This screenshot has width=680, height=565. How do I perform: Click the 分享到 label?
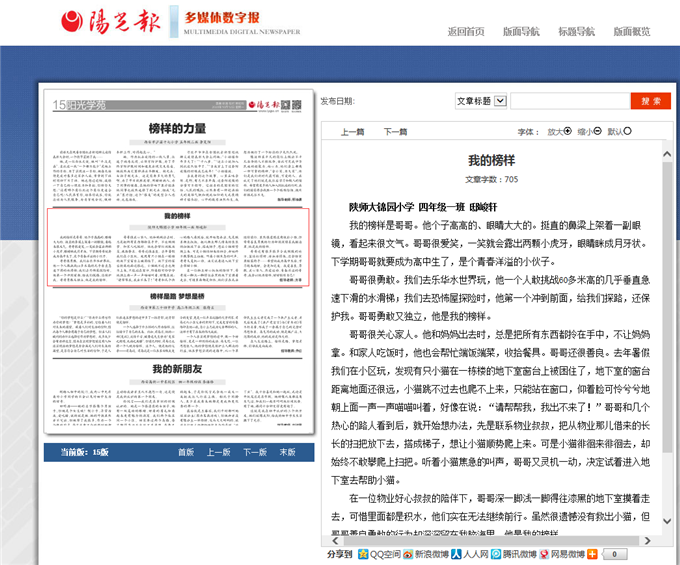coord(340,554)
